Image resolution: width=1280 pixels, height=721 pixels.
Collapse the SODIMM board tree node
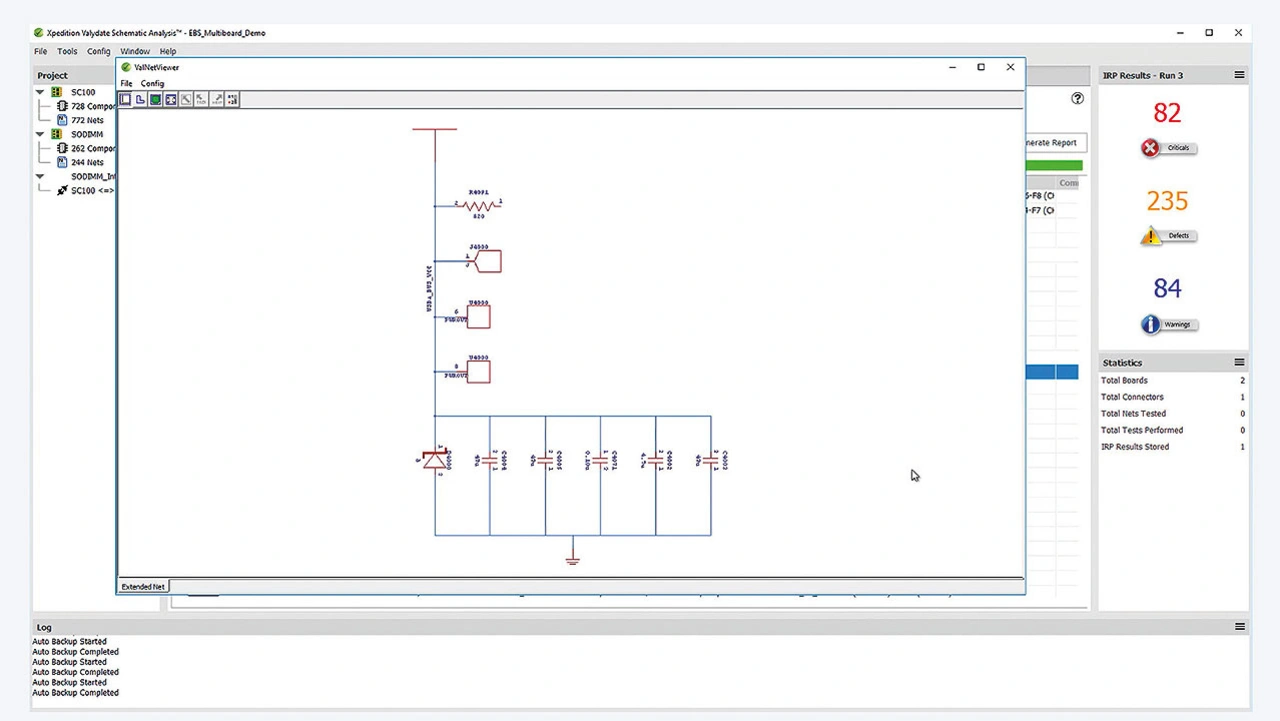(41, 134)
